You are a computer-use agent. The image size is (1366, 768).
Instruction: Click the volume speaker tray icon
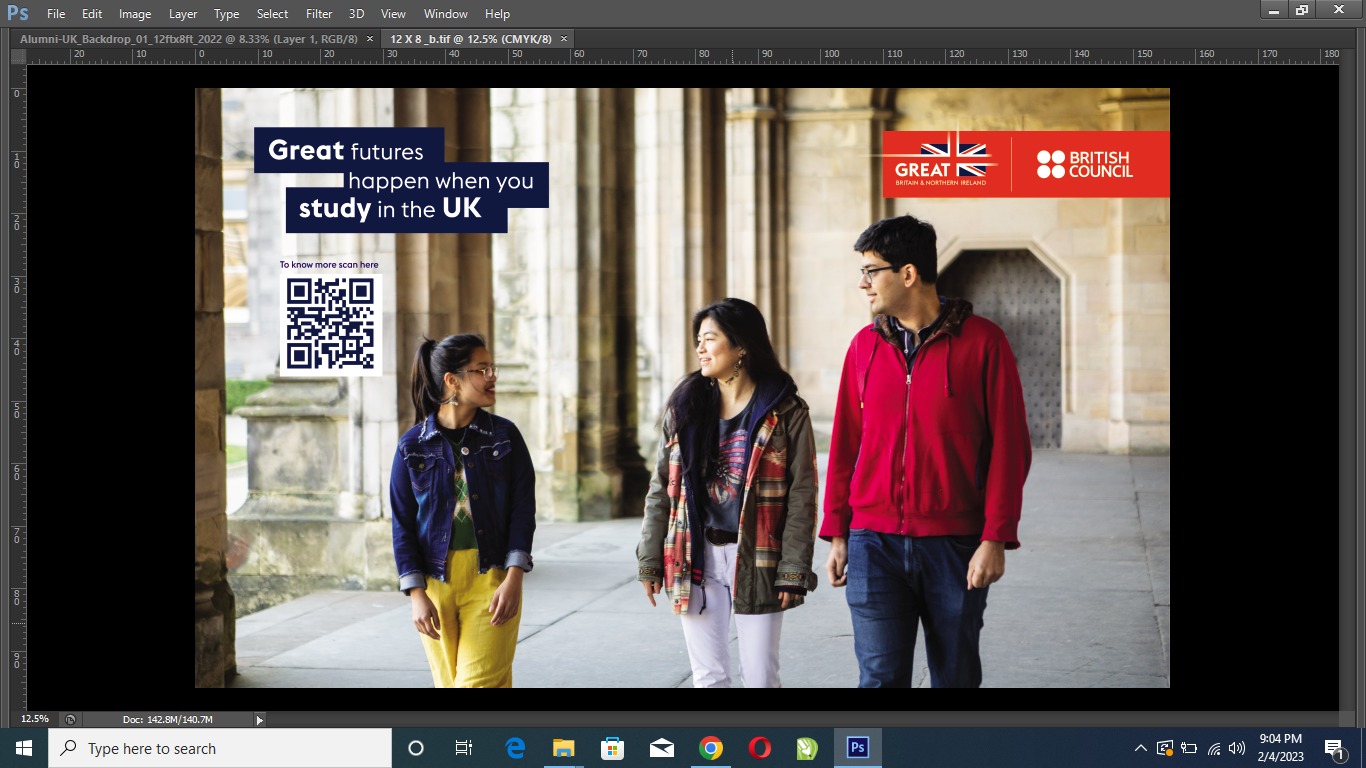click(1237, 748)
